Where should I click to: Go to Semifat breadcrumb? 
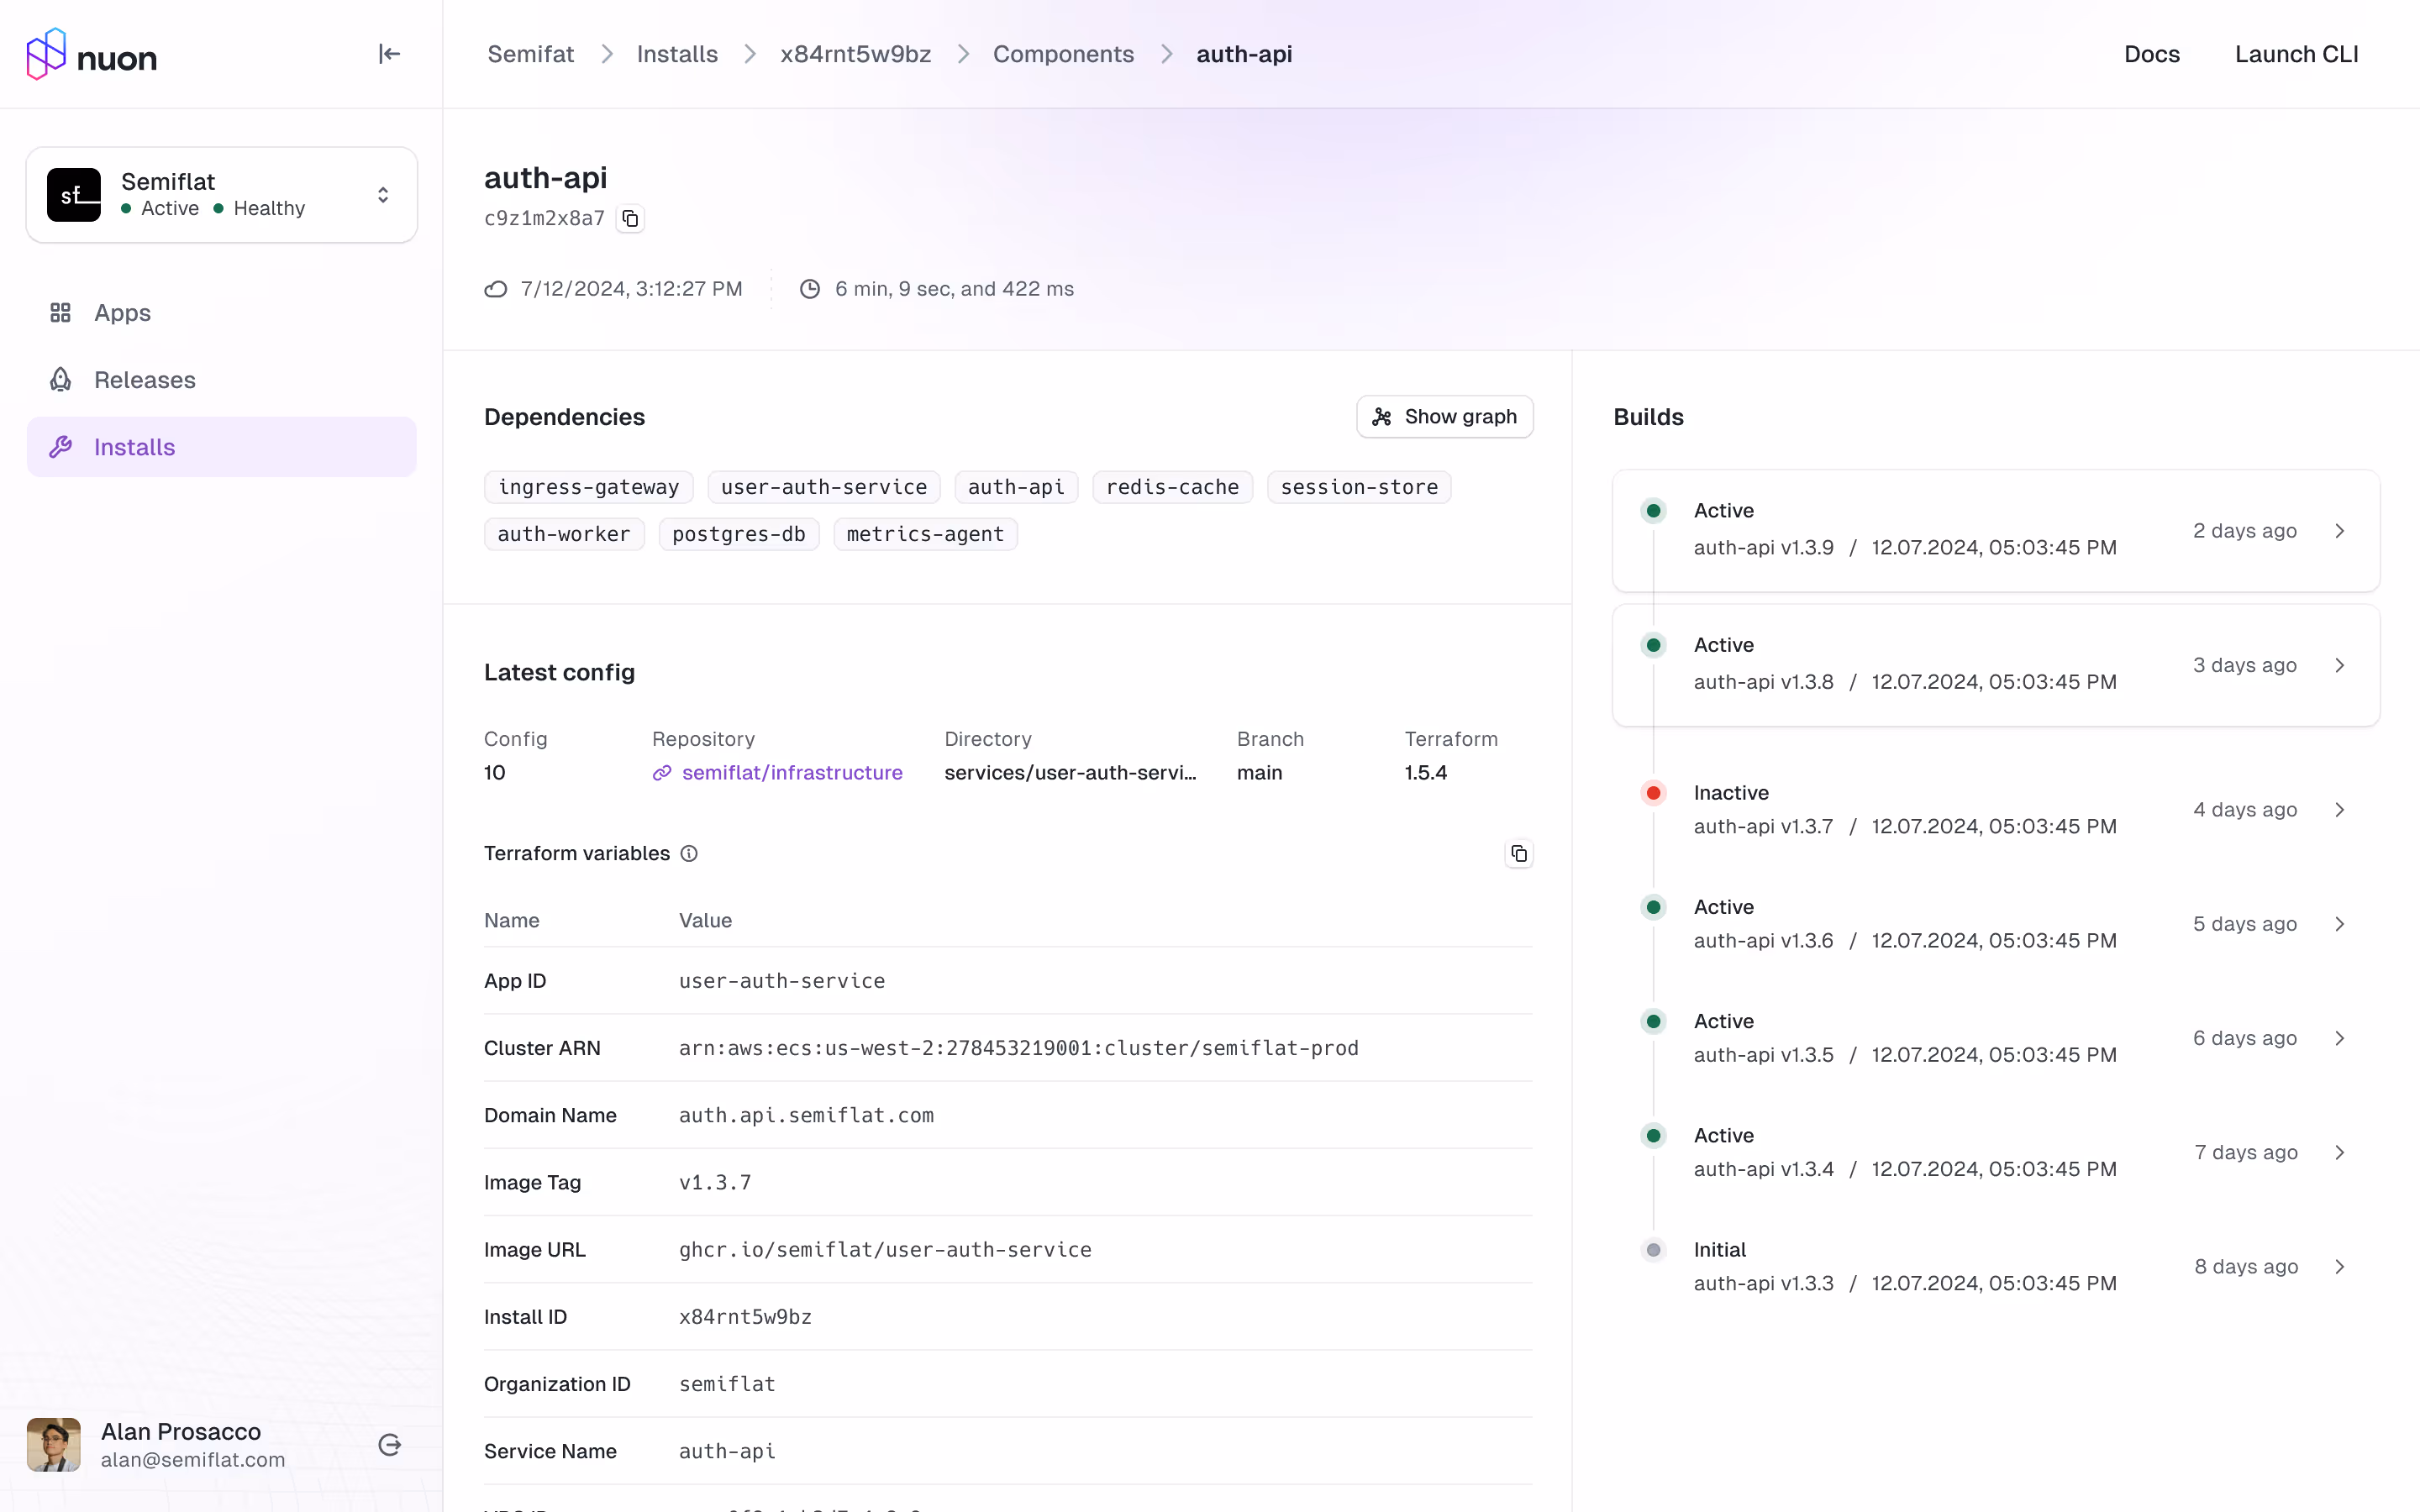click(531, 54)
